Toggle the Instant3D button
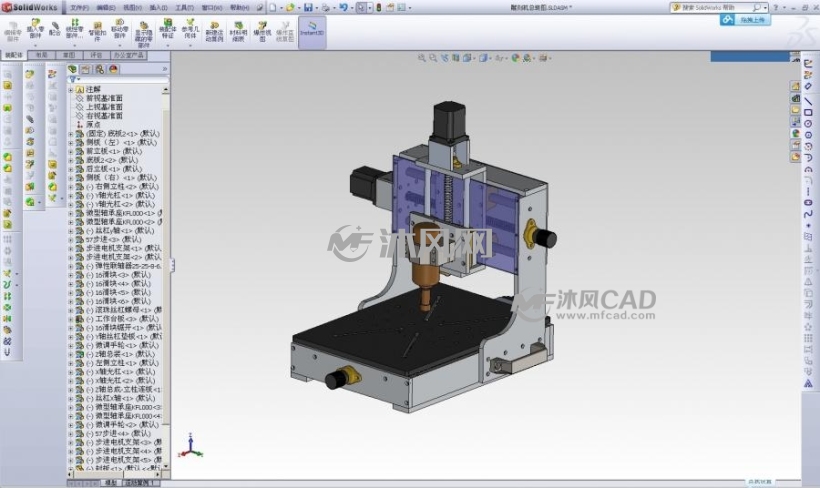Image resolution: width=820 pixels, height=488 pixels. tap(312, 30)
